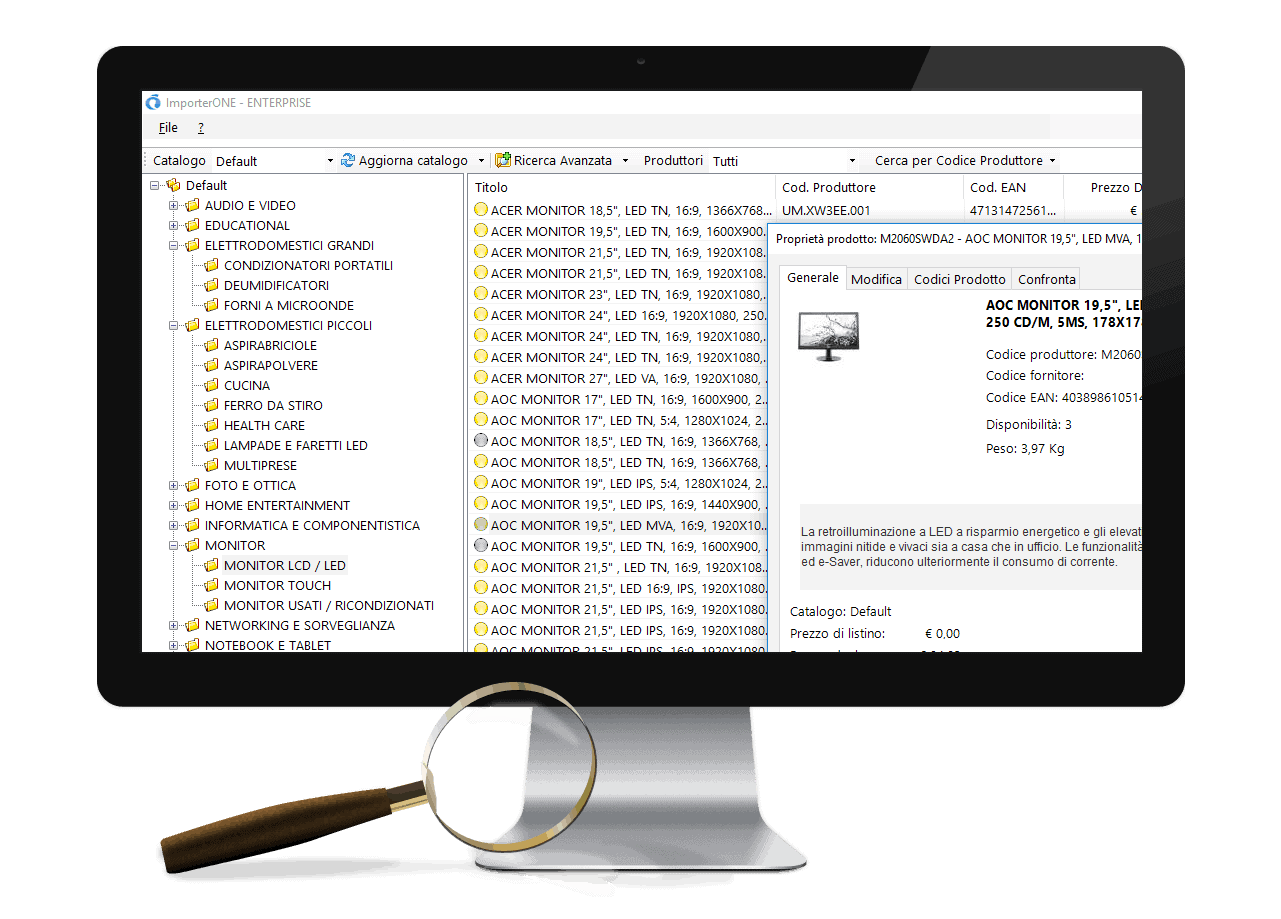Image resolution: width=1281 pixels, height=919 pixels.
Task: Expand the EDUCATIONAL tree node
Action: 173,225
